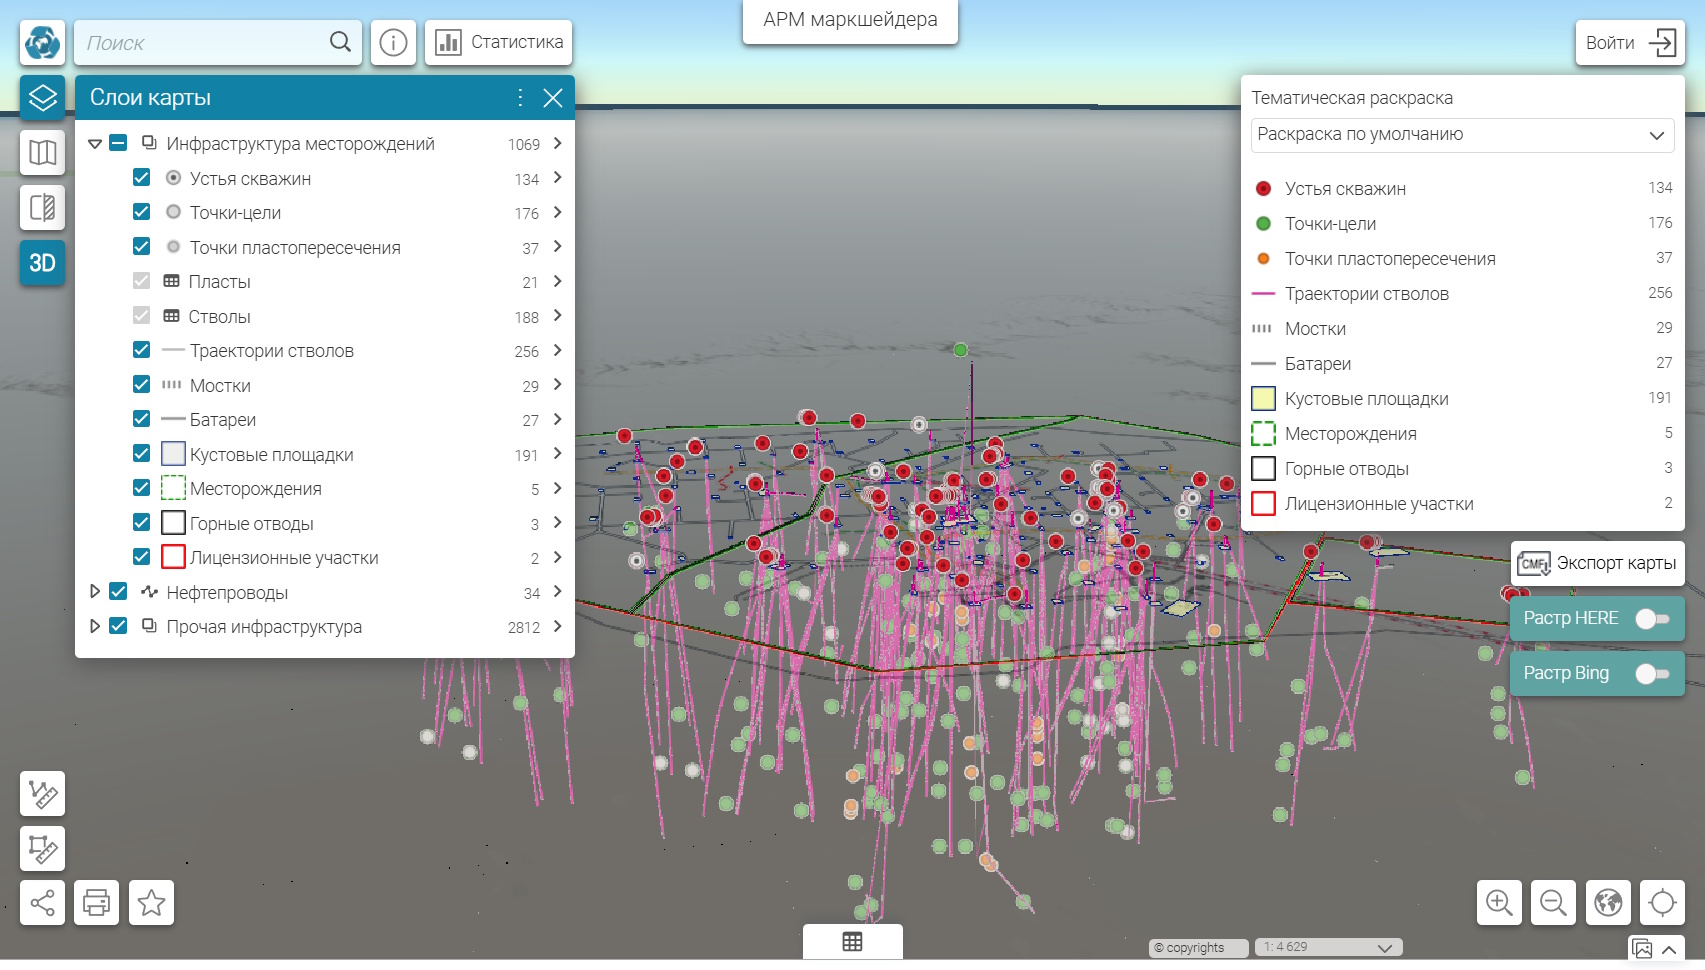Zoom in with magnifier plus icon
Screen dimensions: 1705x970
pyautogui.click(x=1499, y=903)
